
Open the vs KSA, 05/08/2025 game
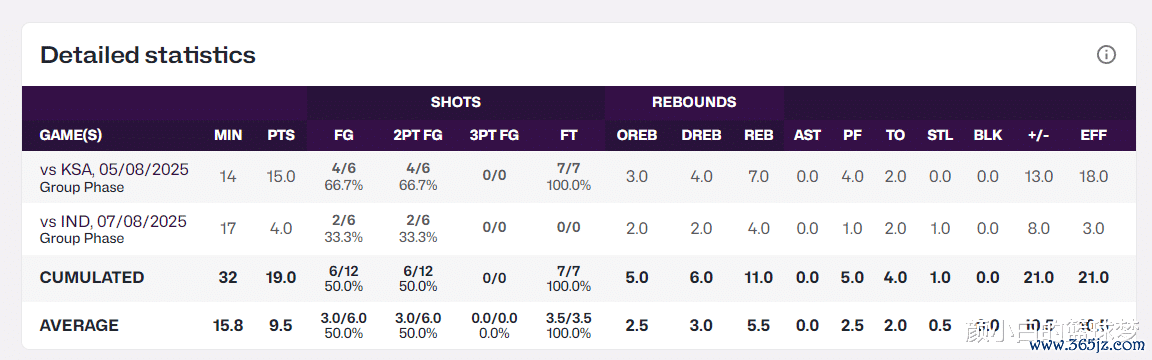click(114, 170)
